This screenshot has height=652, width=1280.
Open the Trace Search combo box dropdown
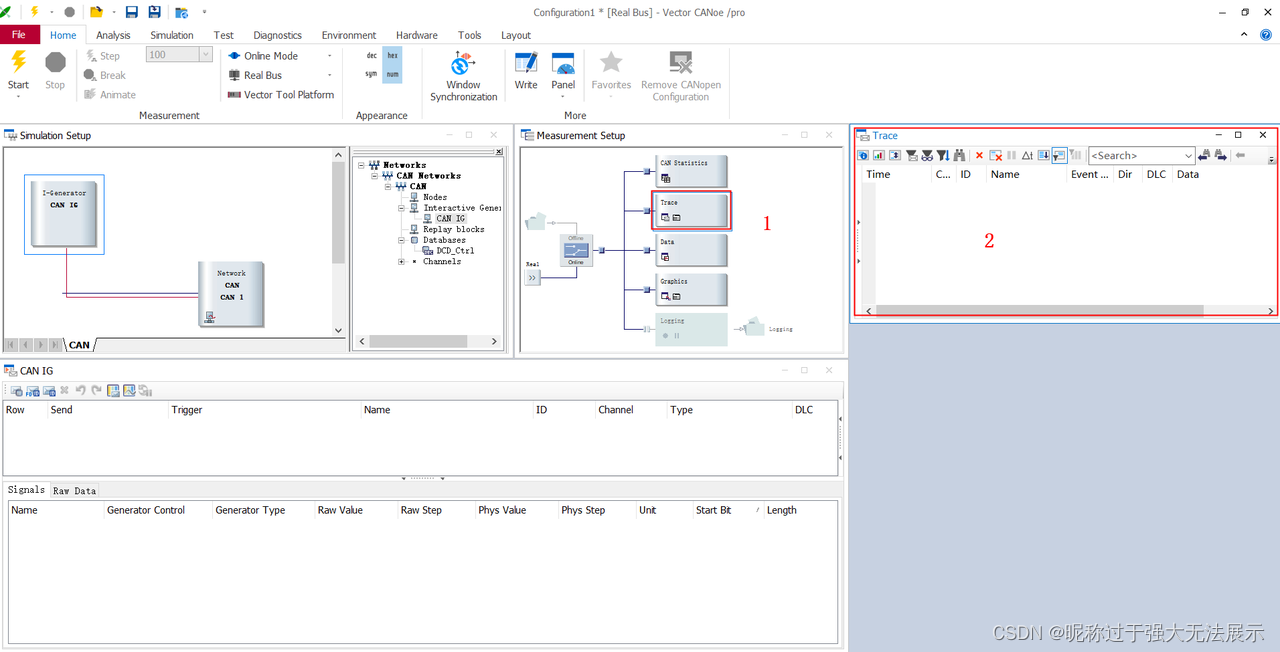[1188, 155]
